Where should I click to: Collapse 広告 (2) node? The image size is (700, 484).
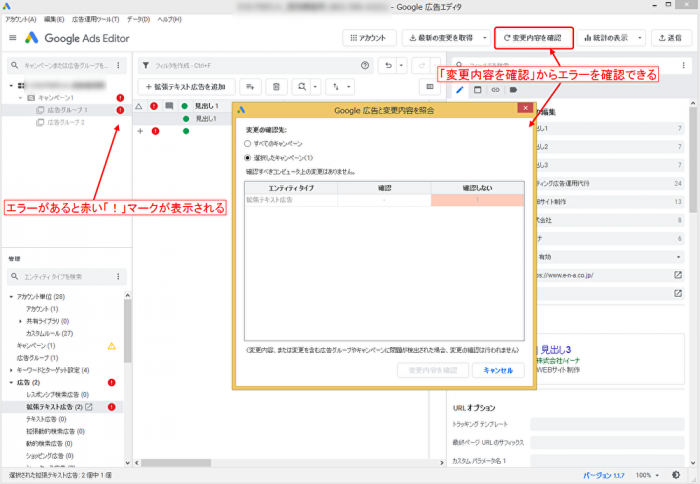[11, 383]
